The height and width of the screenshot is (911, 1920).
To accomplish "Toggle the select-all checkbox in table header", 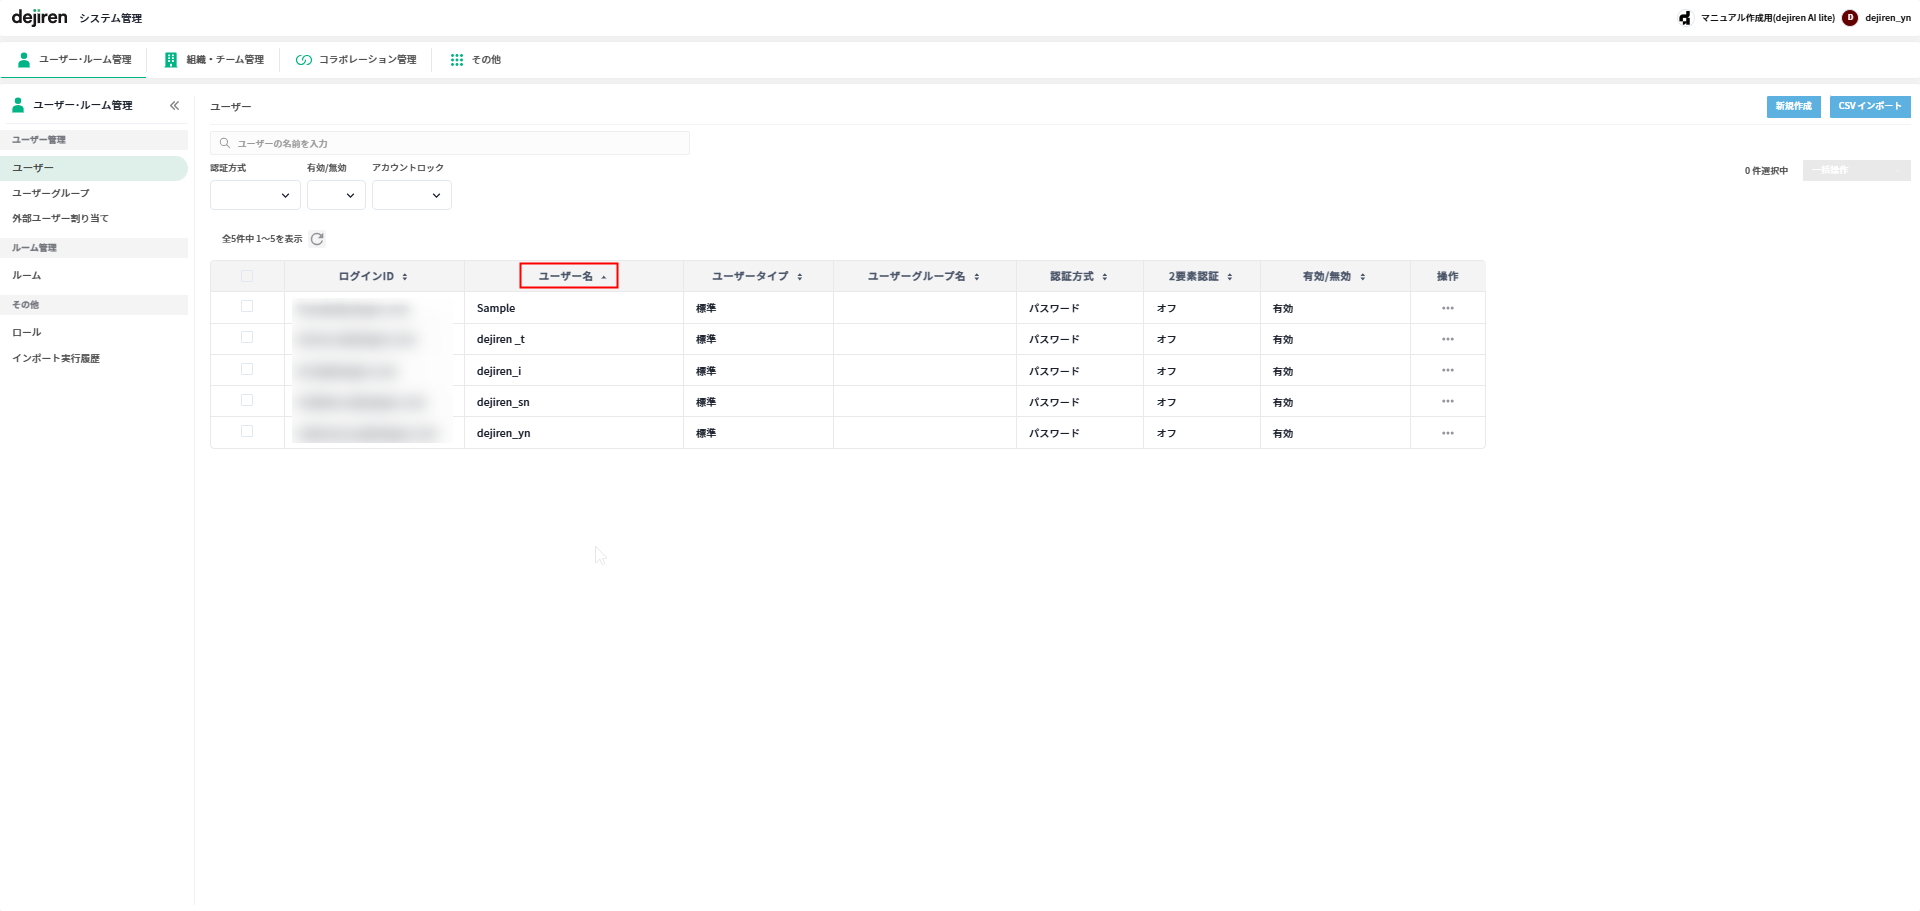I will [247, 276].
